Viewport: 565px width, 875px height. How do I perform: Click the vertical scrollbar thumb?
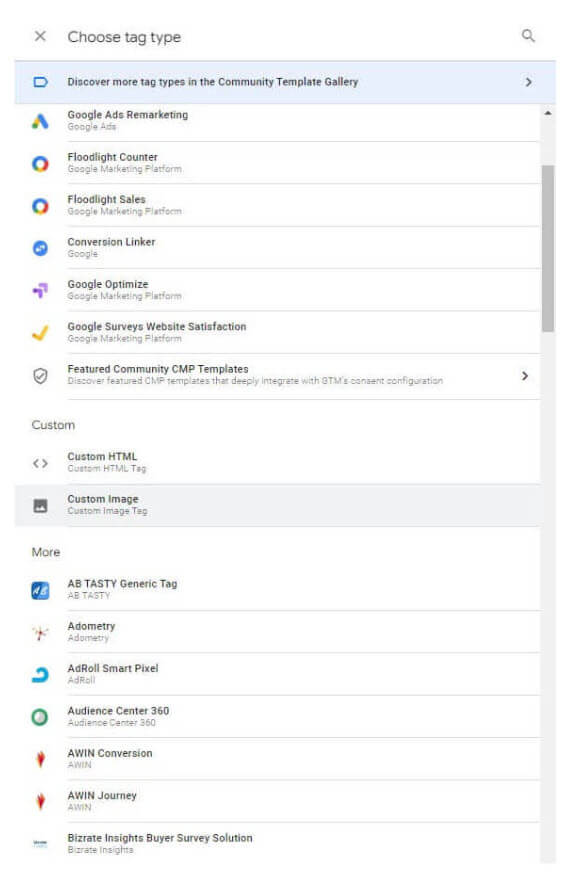pos(548,248)
